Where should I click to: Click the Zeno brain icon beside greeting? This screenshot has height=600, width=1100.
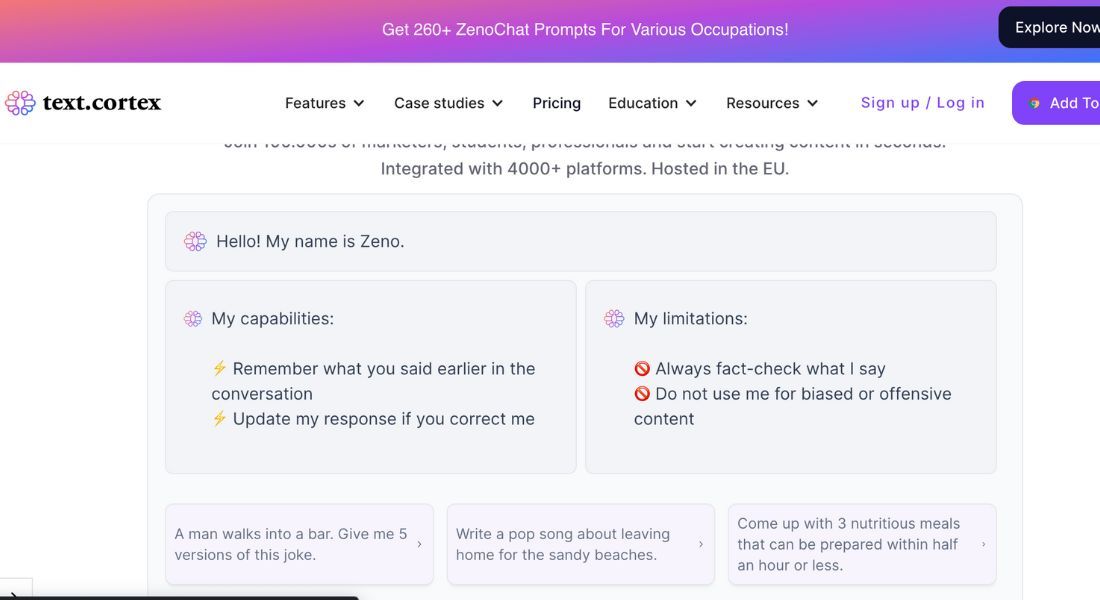[195, 241]
